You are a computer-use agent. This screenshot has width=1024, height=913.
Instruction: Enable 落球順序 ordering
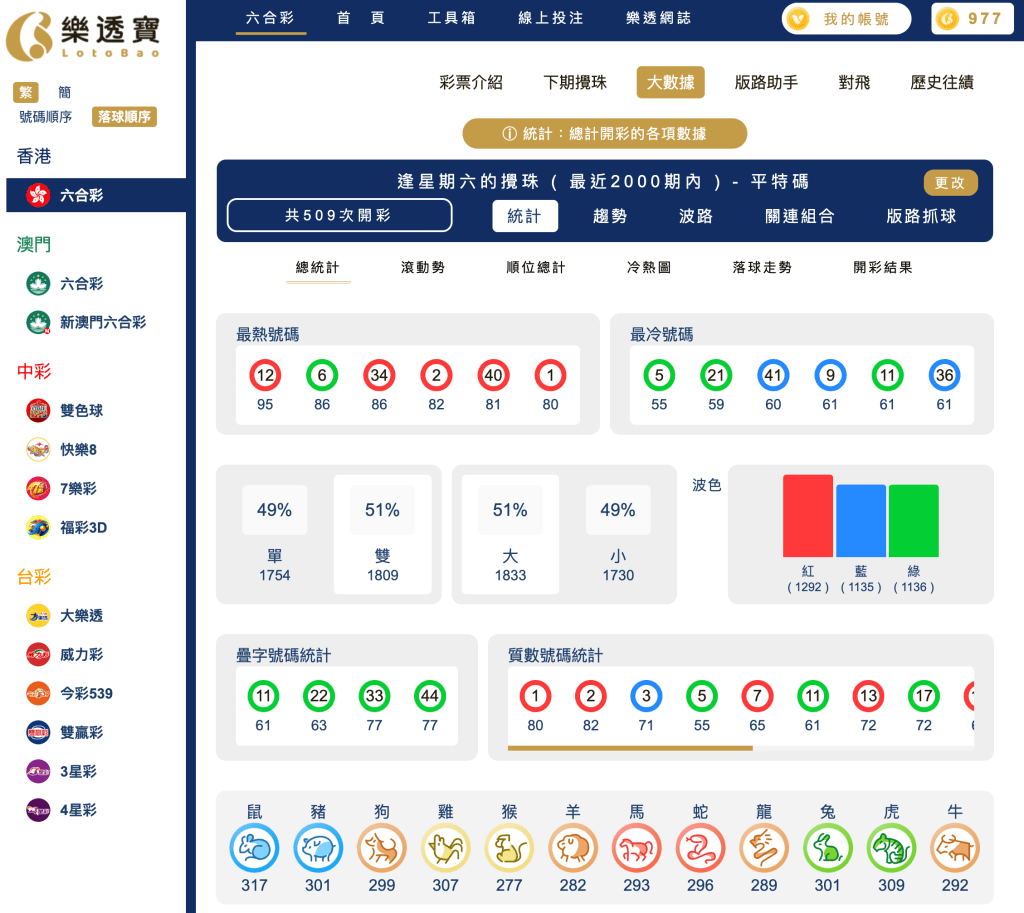click(x=123, y=117)
